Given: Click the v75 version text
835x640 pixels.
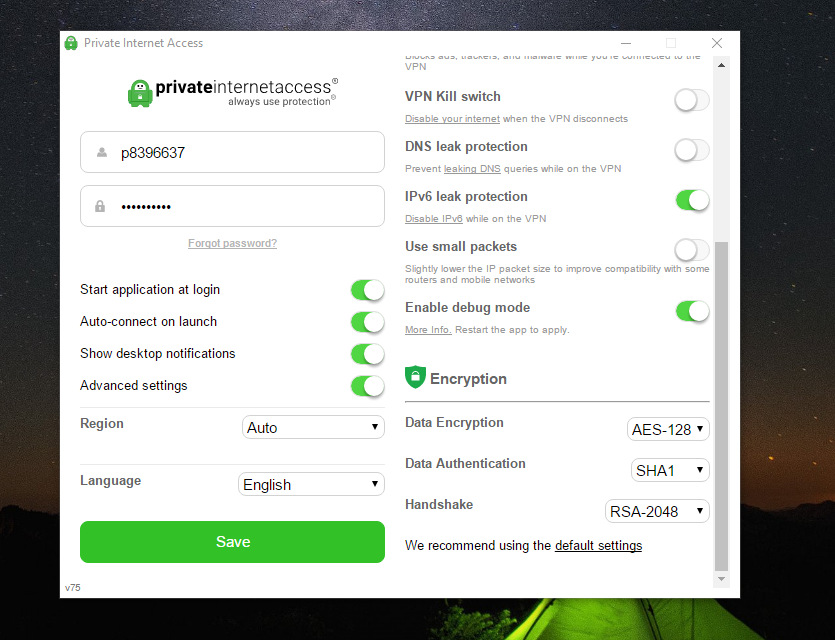Looking at the screenshot, I should tap(73, 588).
